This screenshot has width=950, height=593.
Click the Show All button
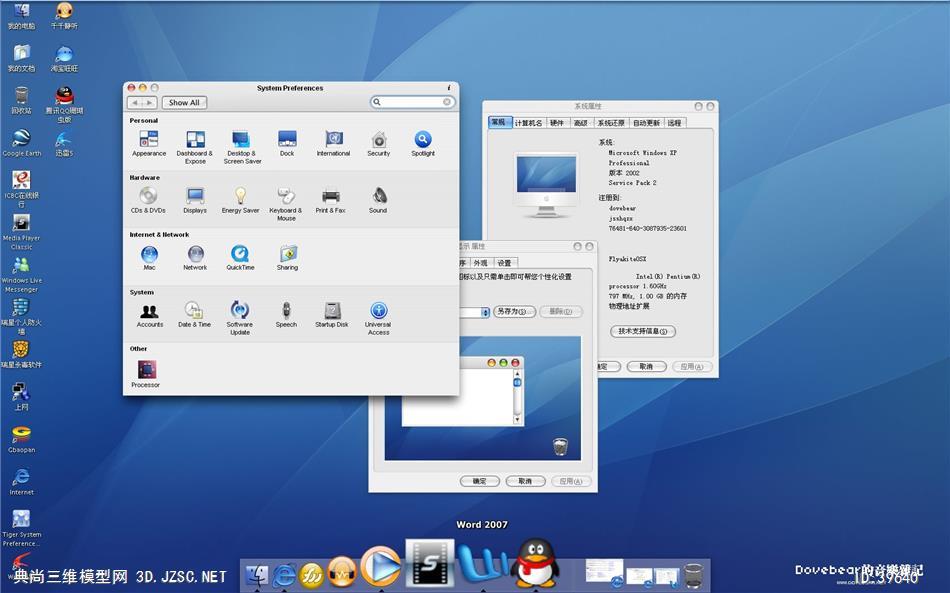(184, 103)
